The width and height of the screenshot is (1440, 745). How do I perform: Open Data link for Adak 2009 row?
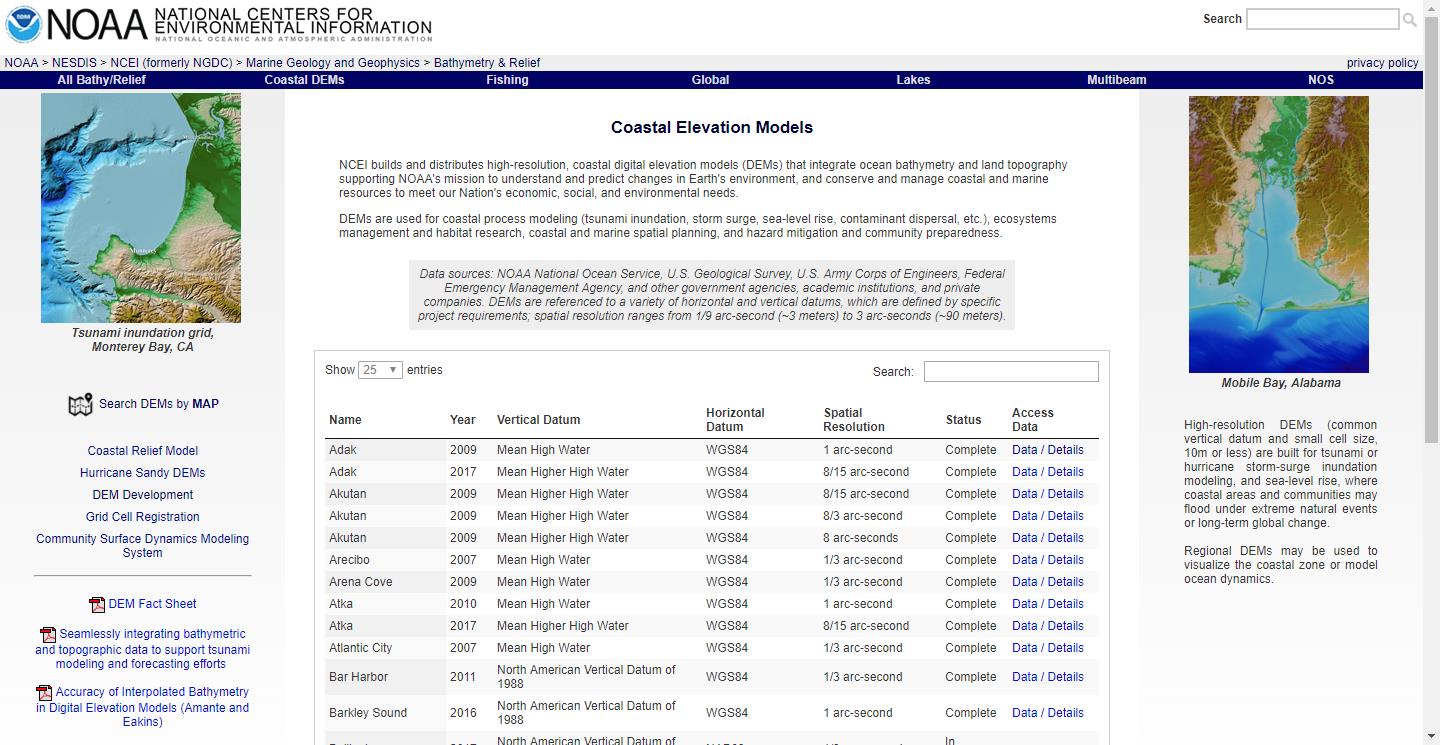click(x=1024, y=450)
